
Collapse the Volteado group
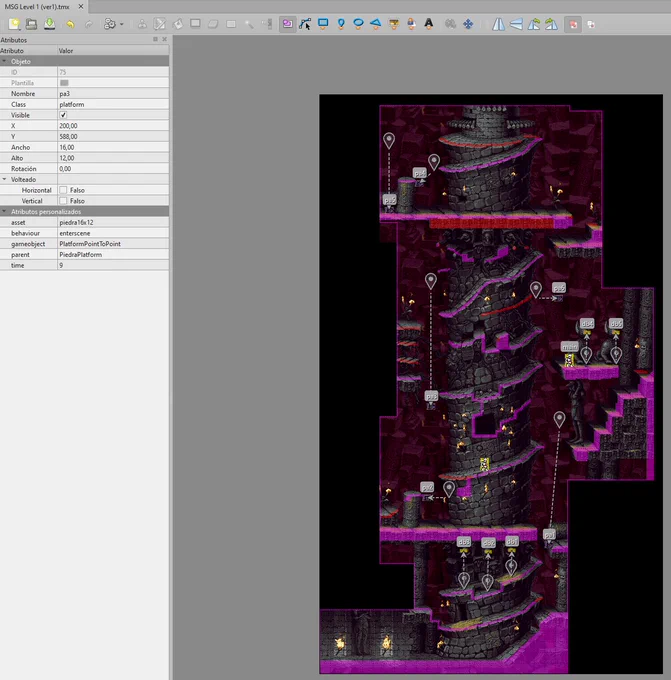click(4, 179)
